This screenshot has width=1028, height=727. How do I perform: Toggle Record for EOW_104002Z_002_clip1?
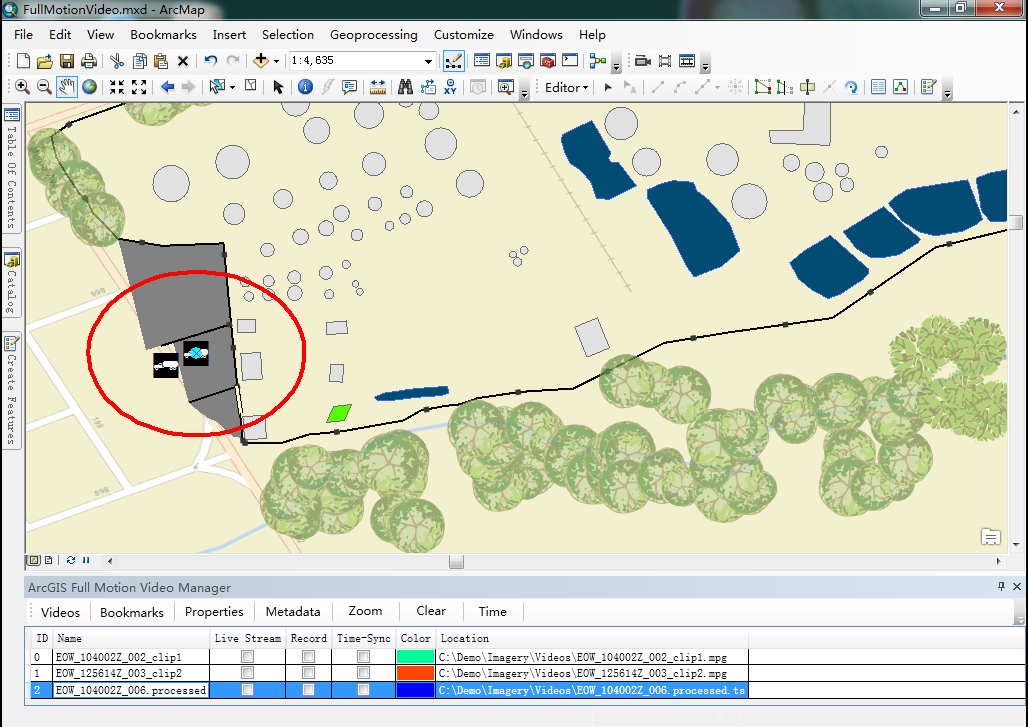tap(308, 656)
